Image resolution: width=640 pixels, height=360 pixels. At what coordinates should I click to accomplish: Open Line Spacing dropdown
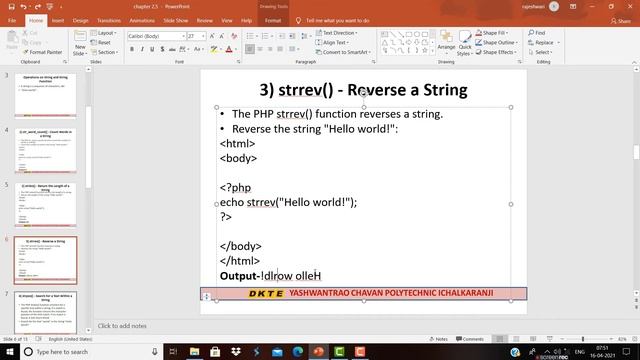tap(305, 36)
